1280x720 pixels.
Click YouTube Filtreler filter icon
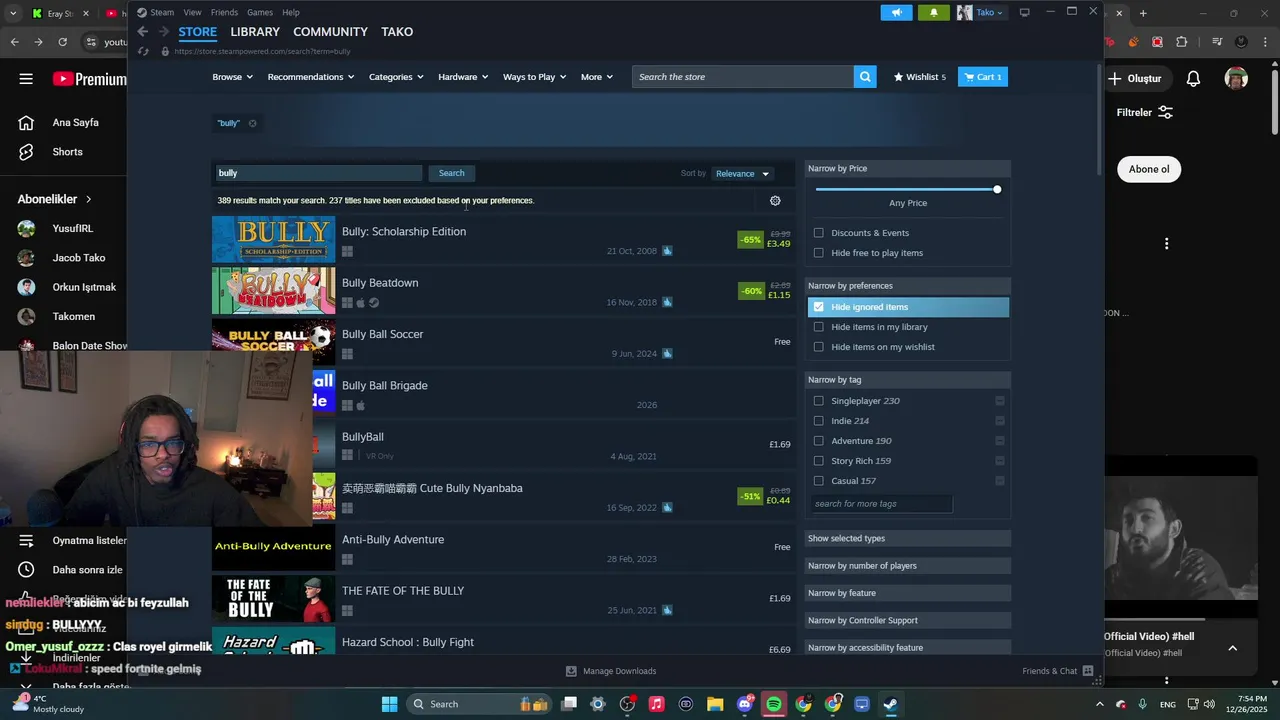click(x=1165, y=113)
